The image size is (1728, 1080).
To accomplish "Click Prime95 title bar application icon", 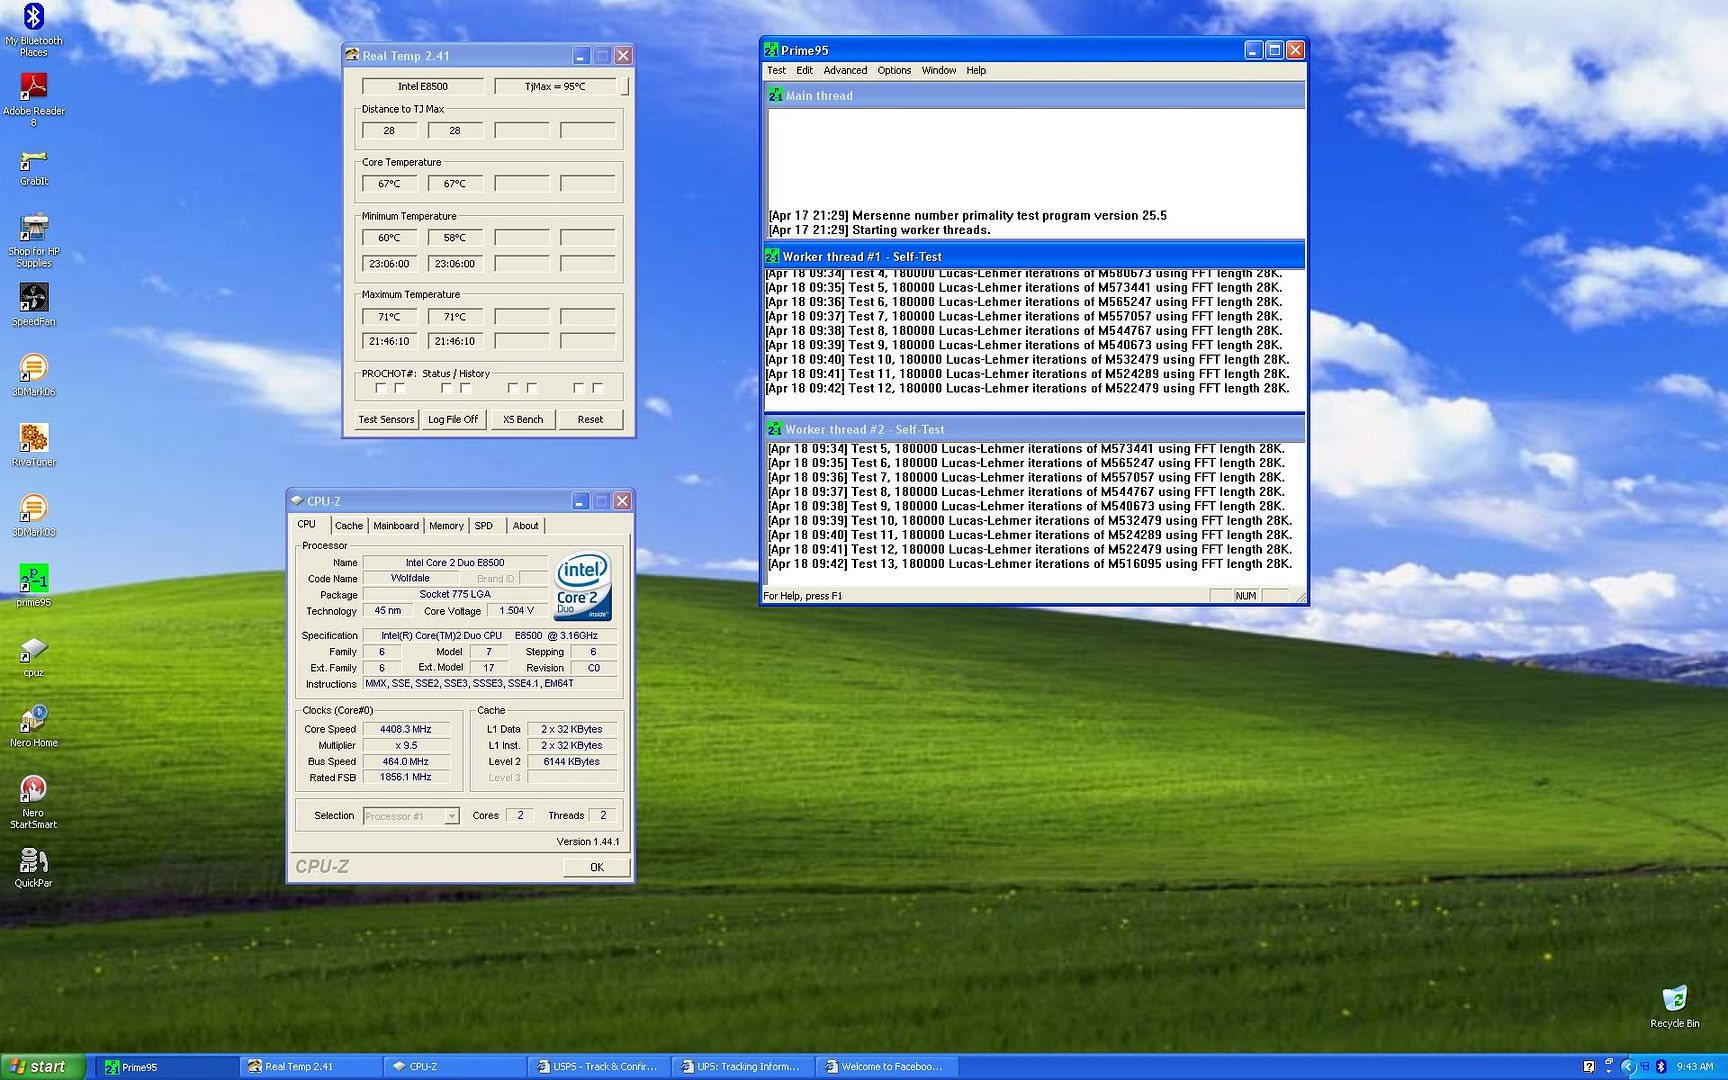I will [x=771, y=50].
